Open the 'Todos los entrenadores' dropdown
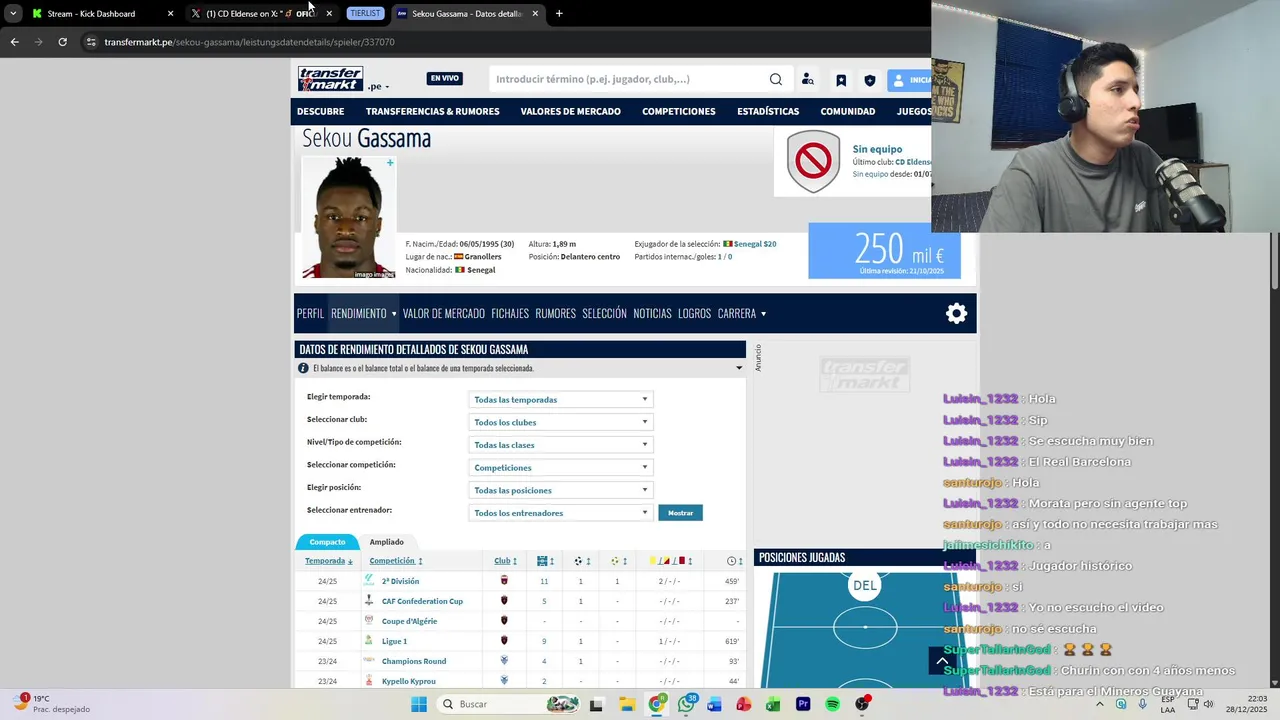1280x720 pixels. (x=561, y=513)
